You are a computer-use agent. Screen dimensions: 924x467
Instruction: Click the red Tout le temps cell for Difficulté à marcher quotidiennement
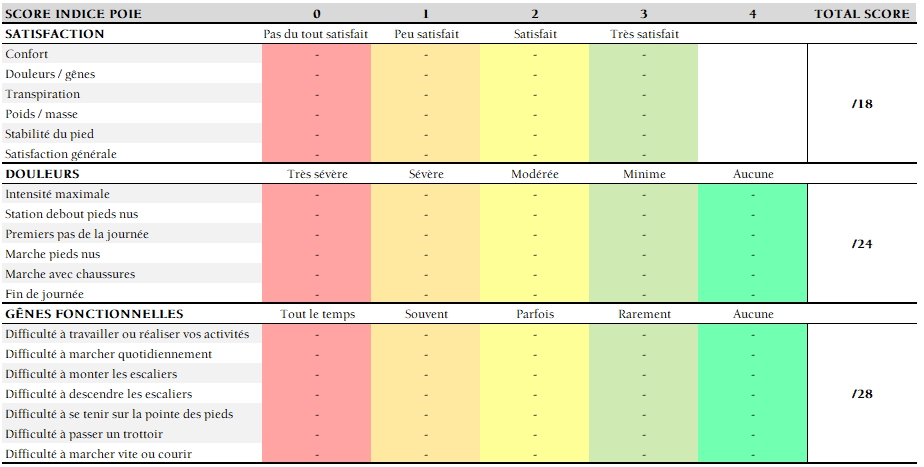[x=316, y=354]
